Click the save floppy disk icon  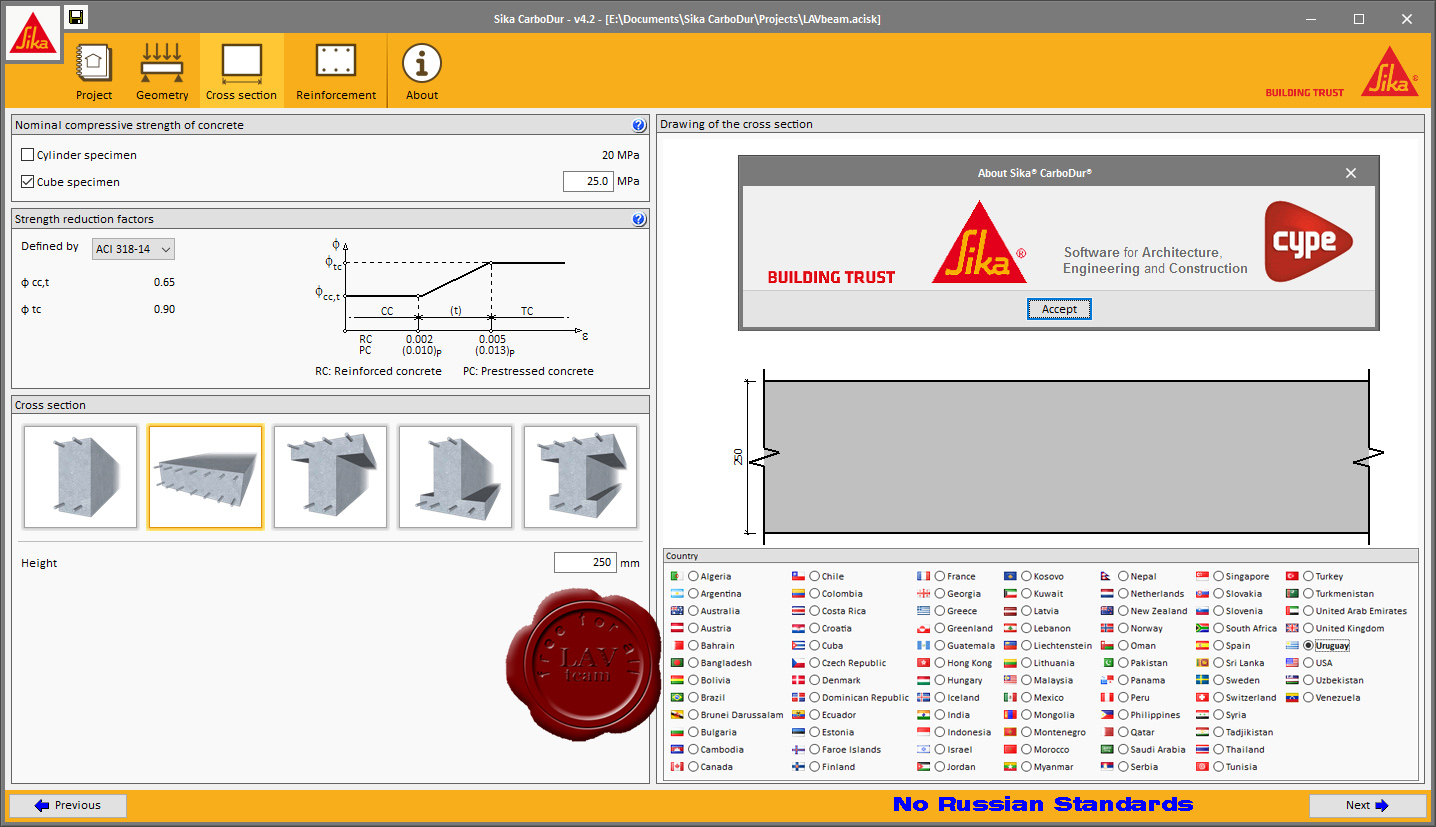click(x=76, y=17)
